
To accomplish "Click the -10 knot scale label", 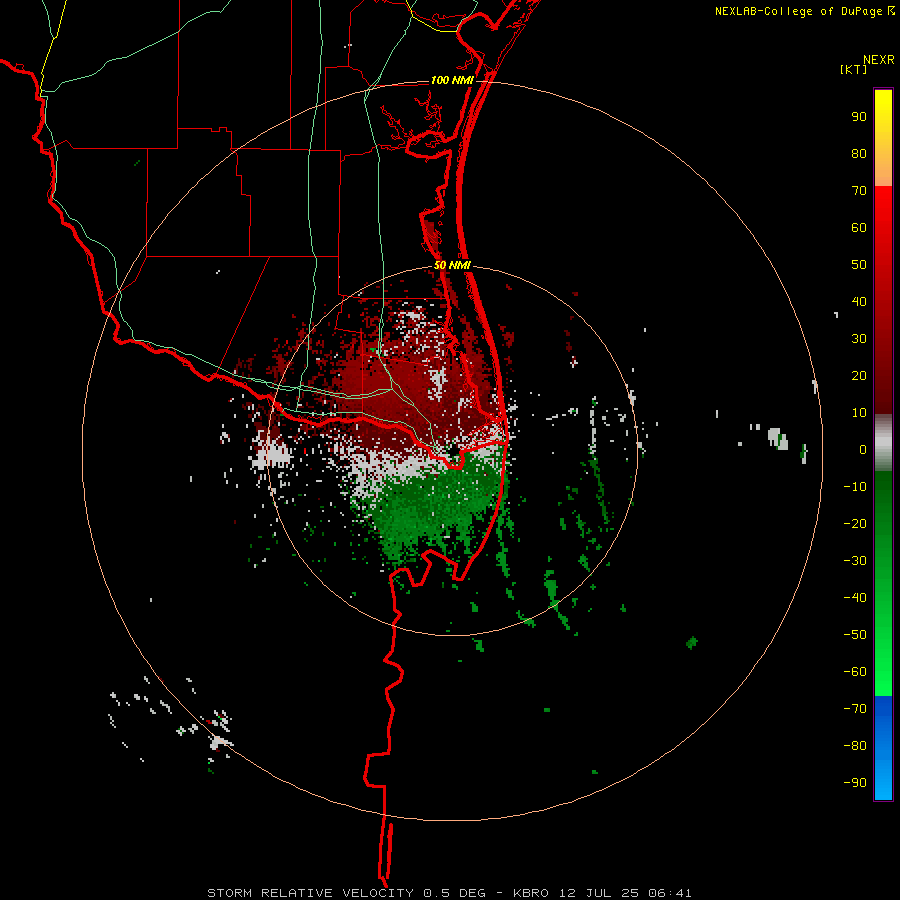I will 855,487.
